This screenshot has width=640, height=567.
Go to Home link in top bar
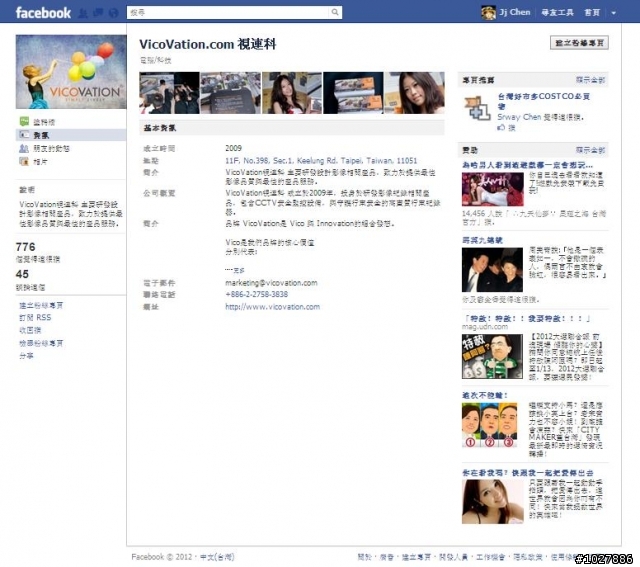pos(592,13)
